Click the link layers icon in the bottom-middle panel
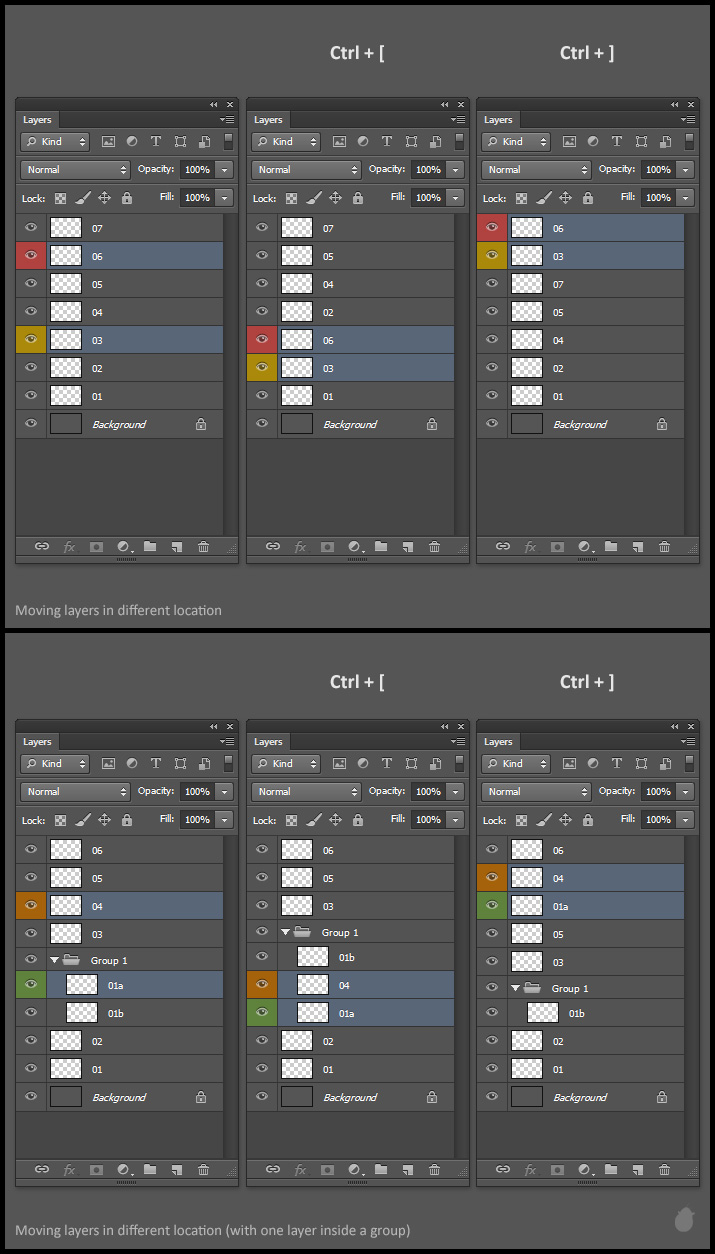The image size is (715, 1254). pyautogui.click(x=272, y=1169)
